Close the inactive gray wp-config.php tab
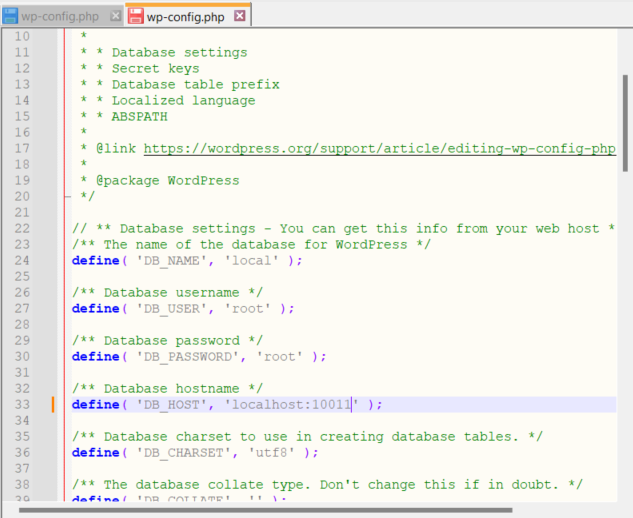The width and height of the screenshot is (633, 518). pyautogui.click(x=116, y=17)
